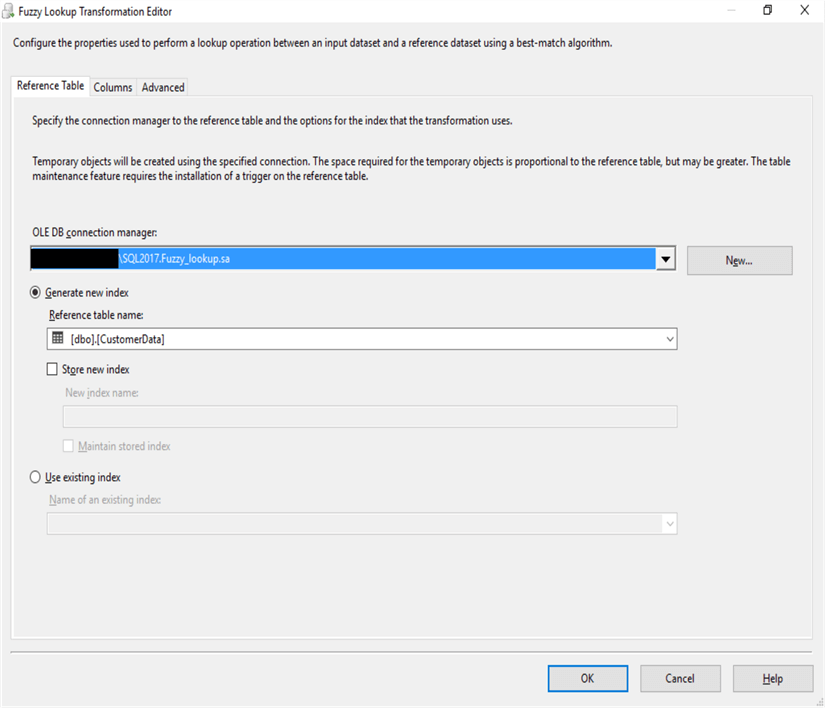Enable the Store new index checkbox
Viewport: 825px width, 708px height.
53,369
